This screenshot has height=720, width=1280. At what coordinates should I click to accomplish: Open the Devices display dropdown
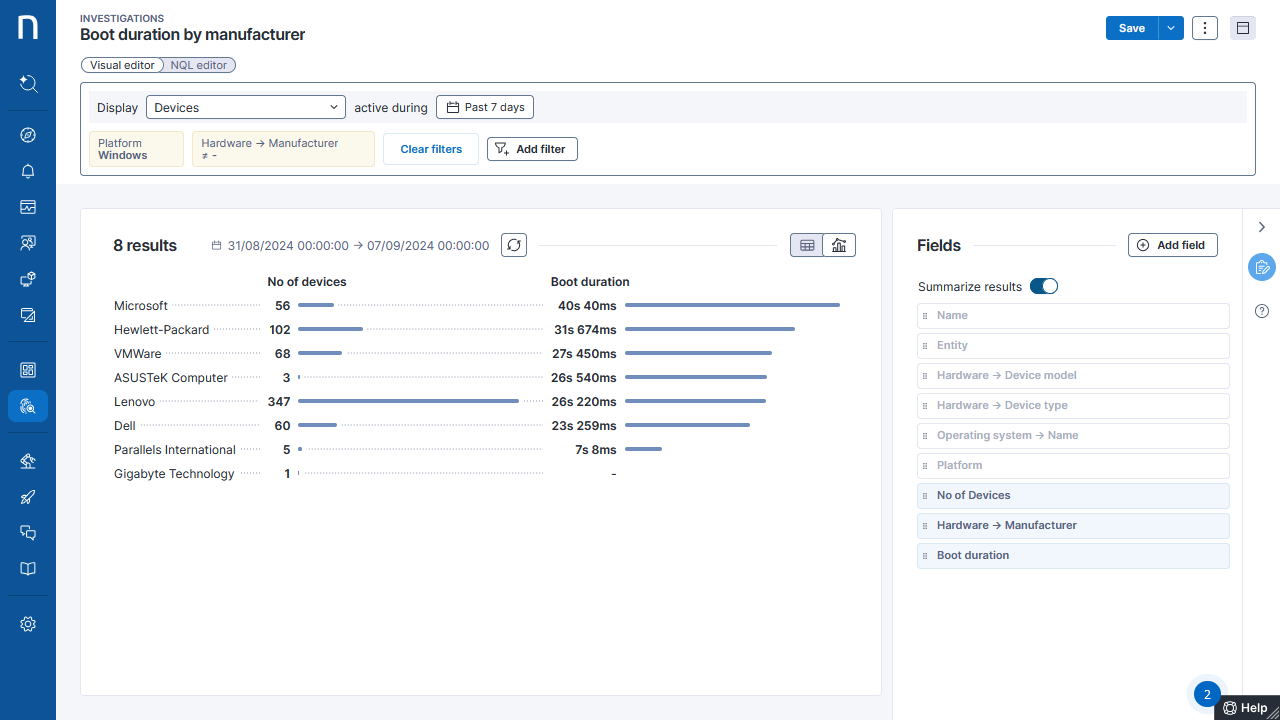point(246,107)
